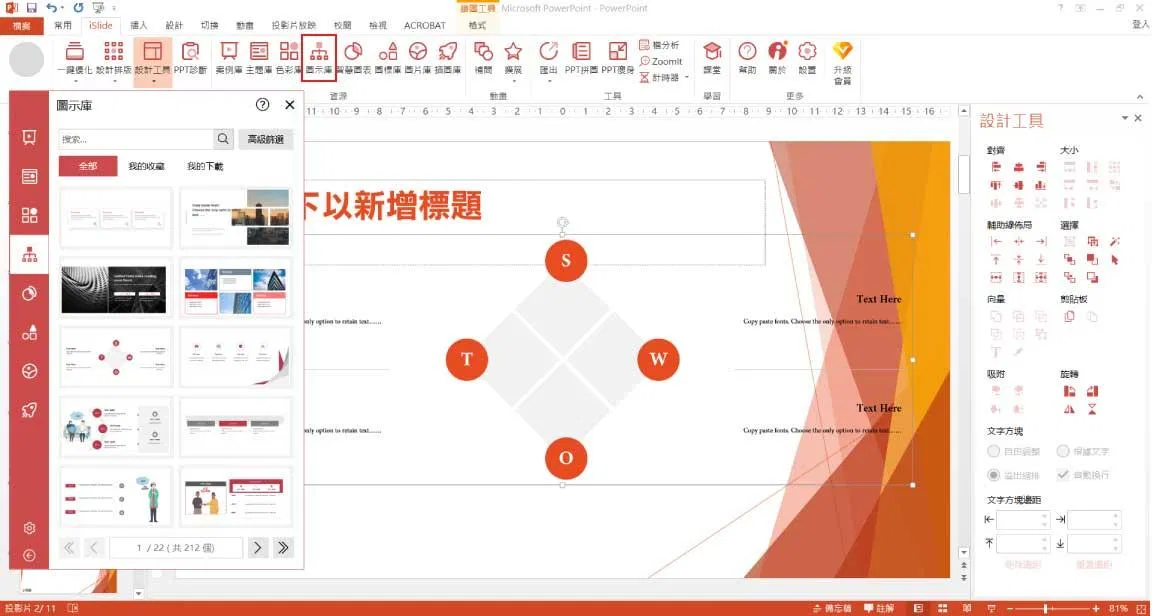Open the 主題庫 theme library ribbon icon
1152x616 pixels.
(x=259, y=58)
